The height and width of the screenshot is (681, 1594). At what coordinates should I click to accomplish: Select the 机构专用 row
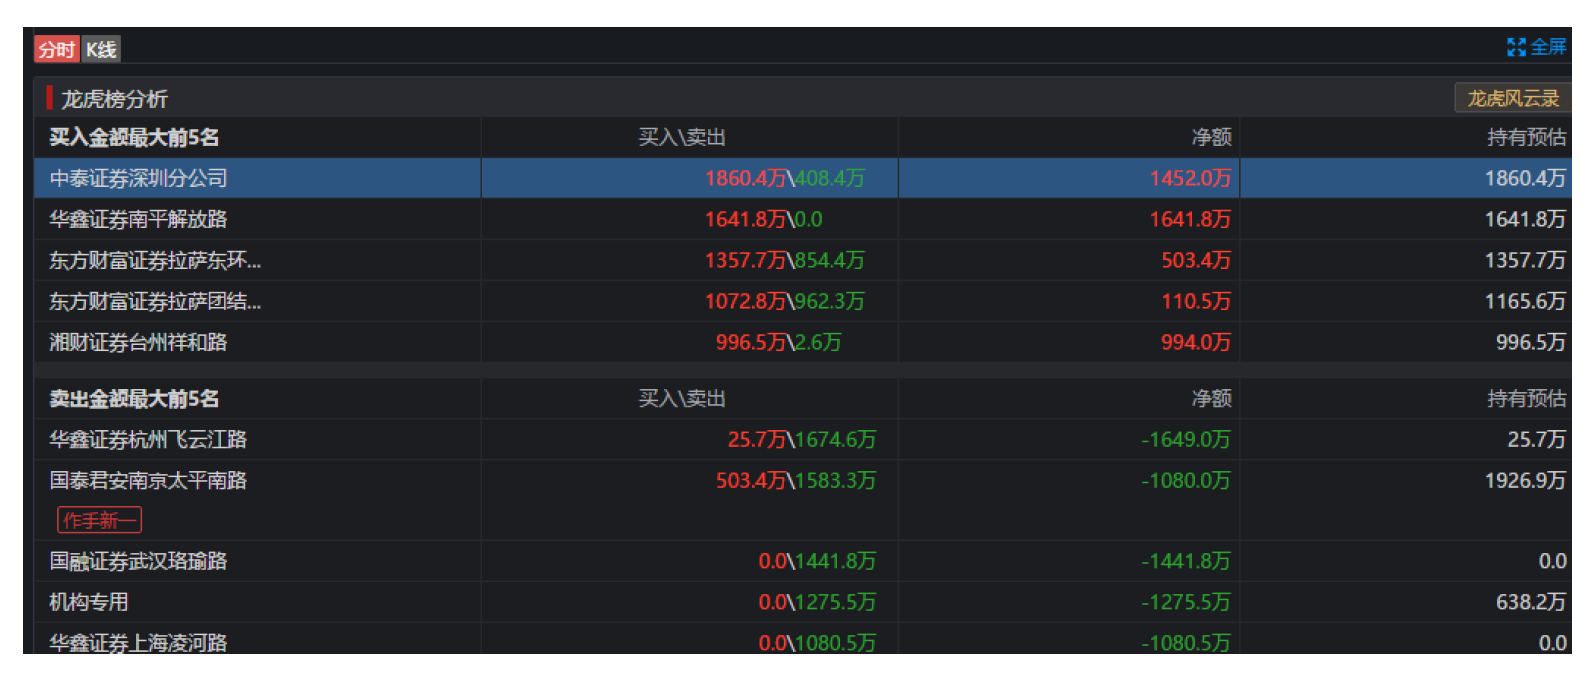click(x=89, y=602)
